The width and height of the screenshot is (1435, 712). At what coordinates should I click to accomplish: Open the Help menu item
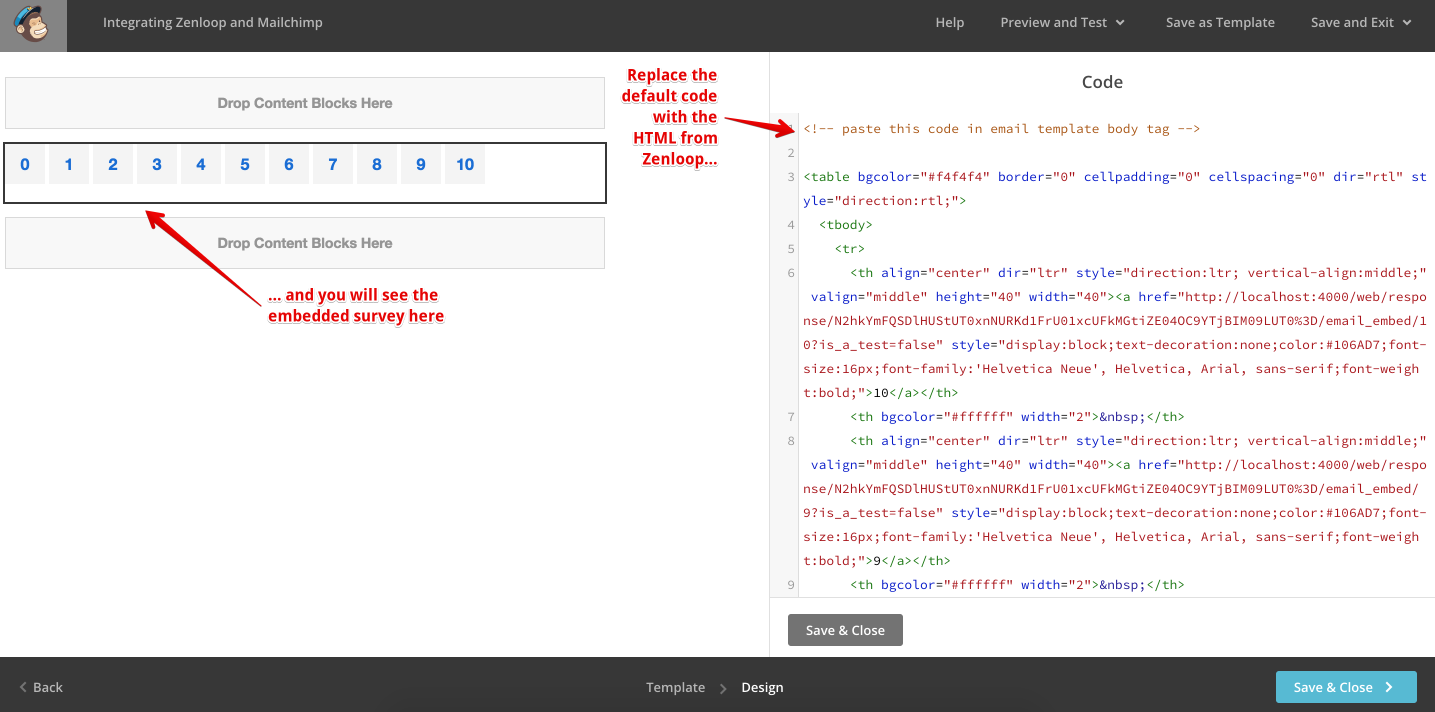[950, 22]
